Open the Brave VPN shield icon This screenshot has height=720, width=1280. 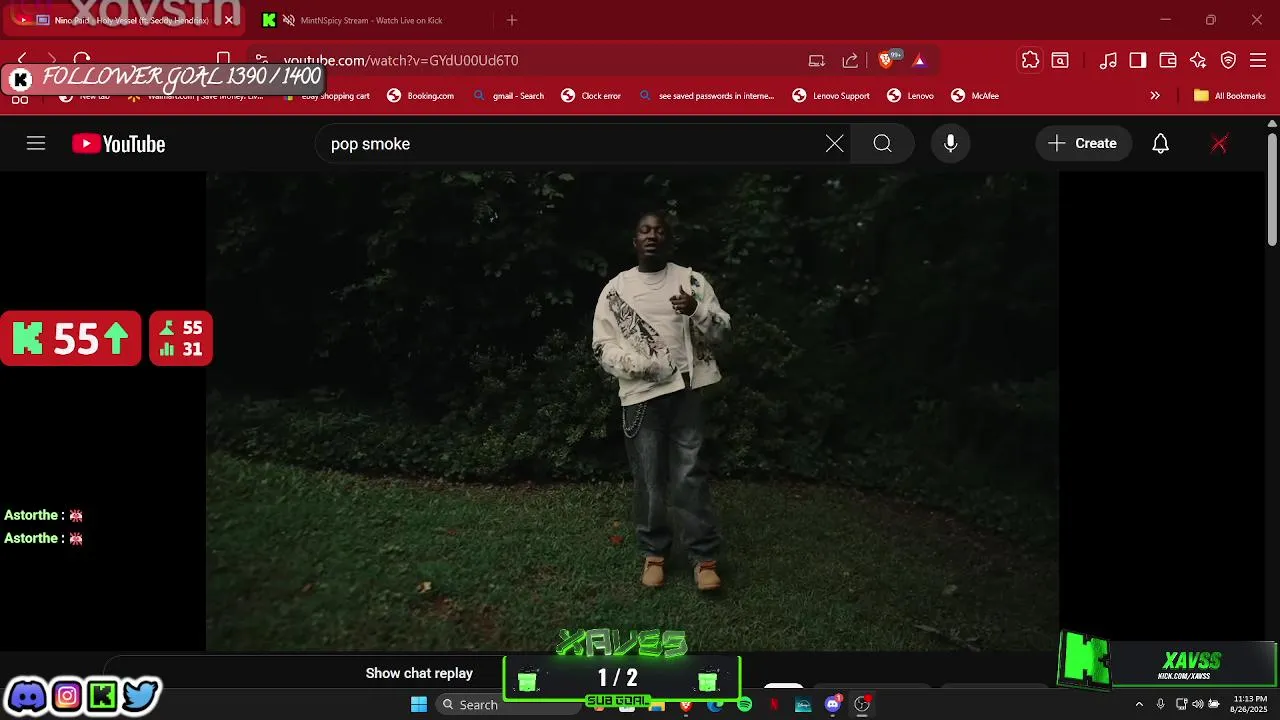(x=1228, y=60)
